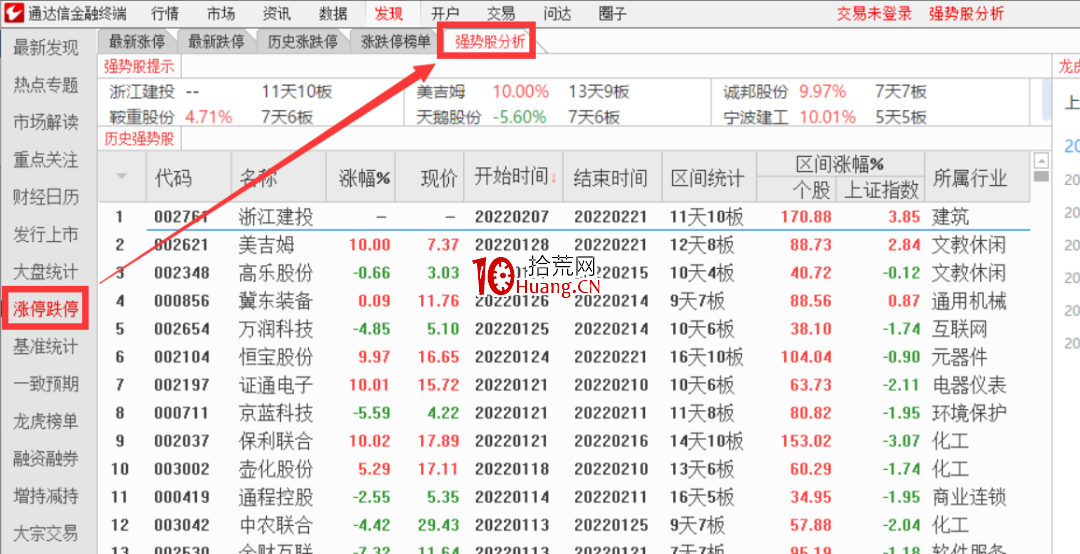
Task: Open 龙虎榜单 in sidebar
Action: (x=46, y=422)
